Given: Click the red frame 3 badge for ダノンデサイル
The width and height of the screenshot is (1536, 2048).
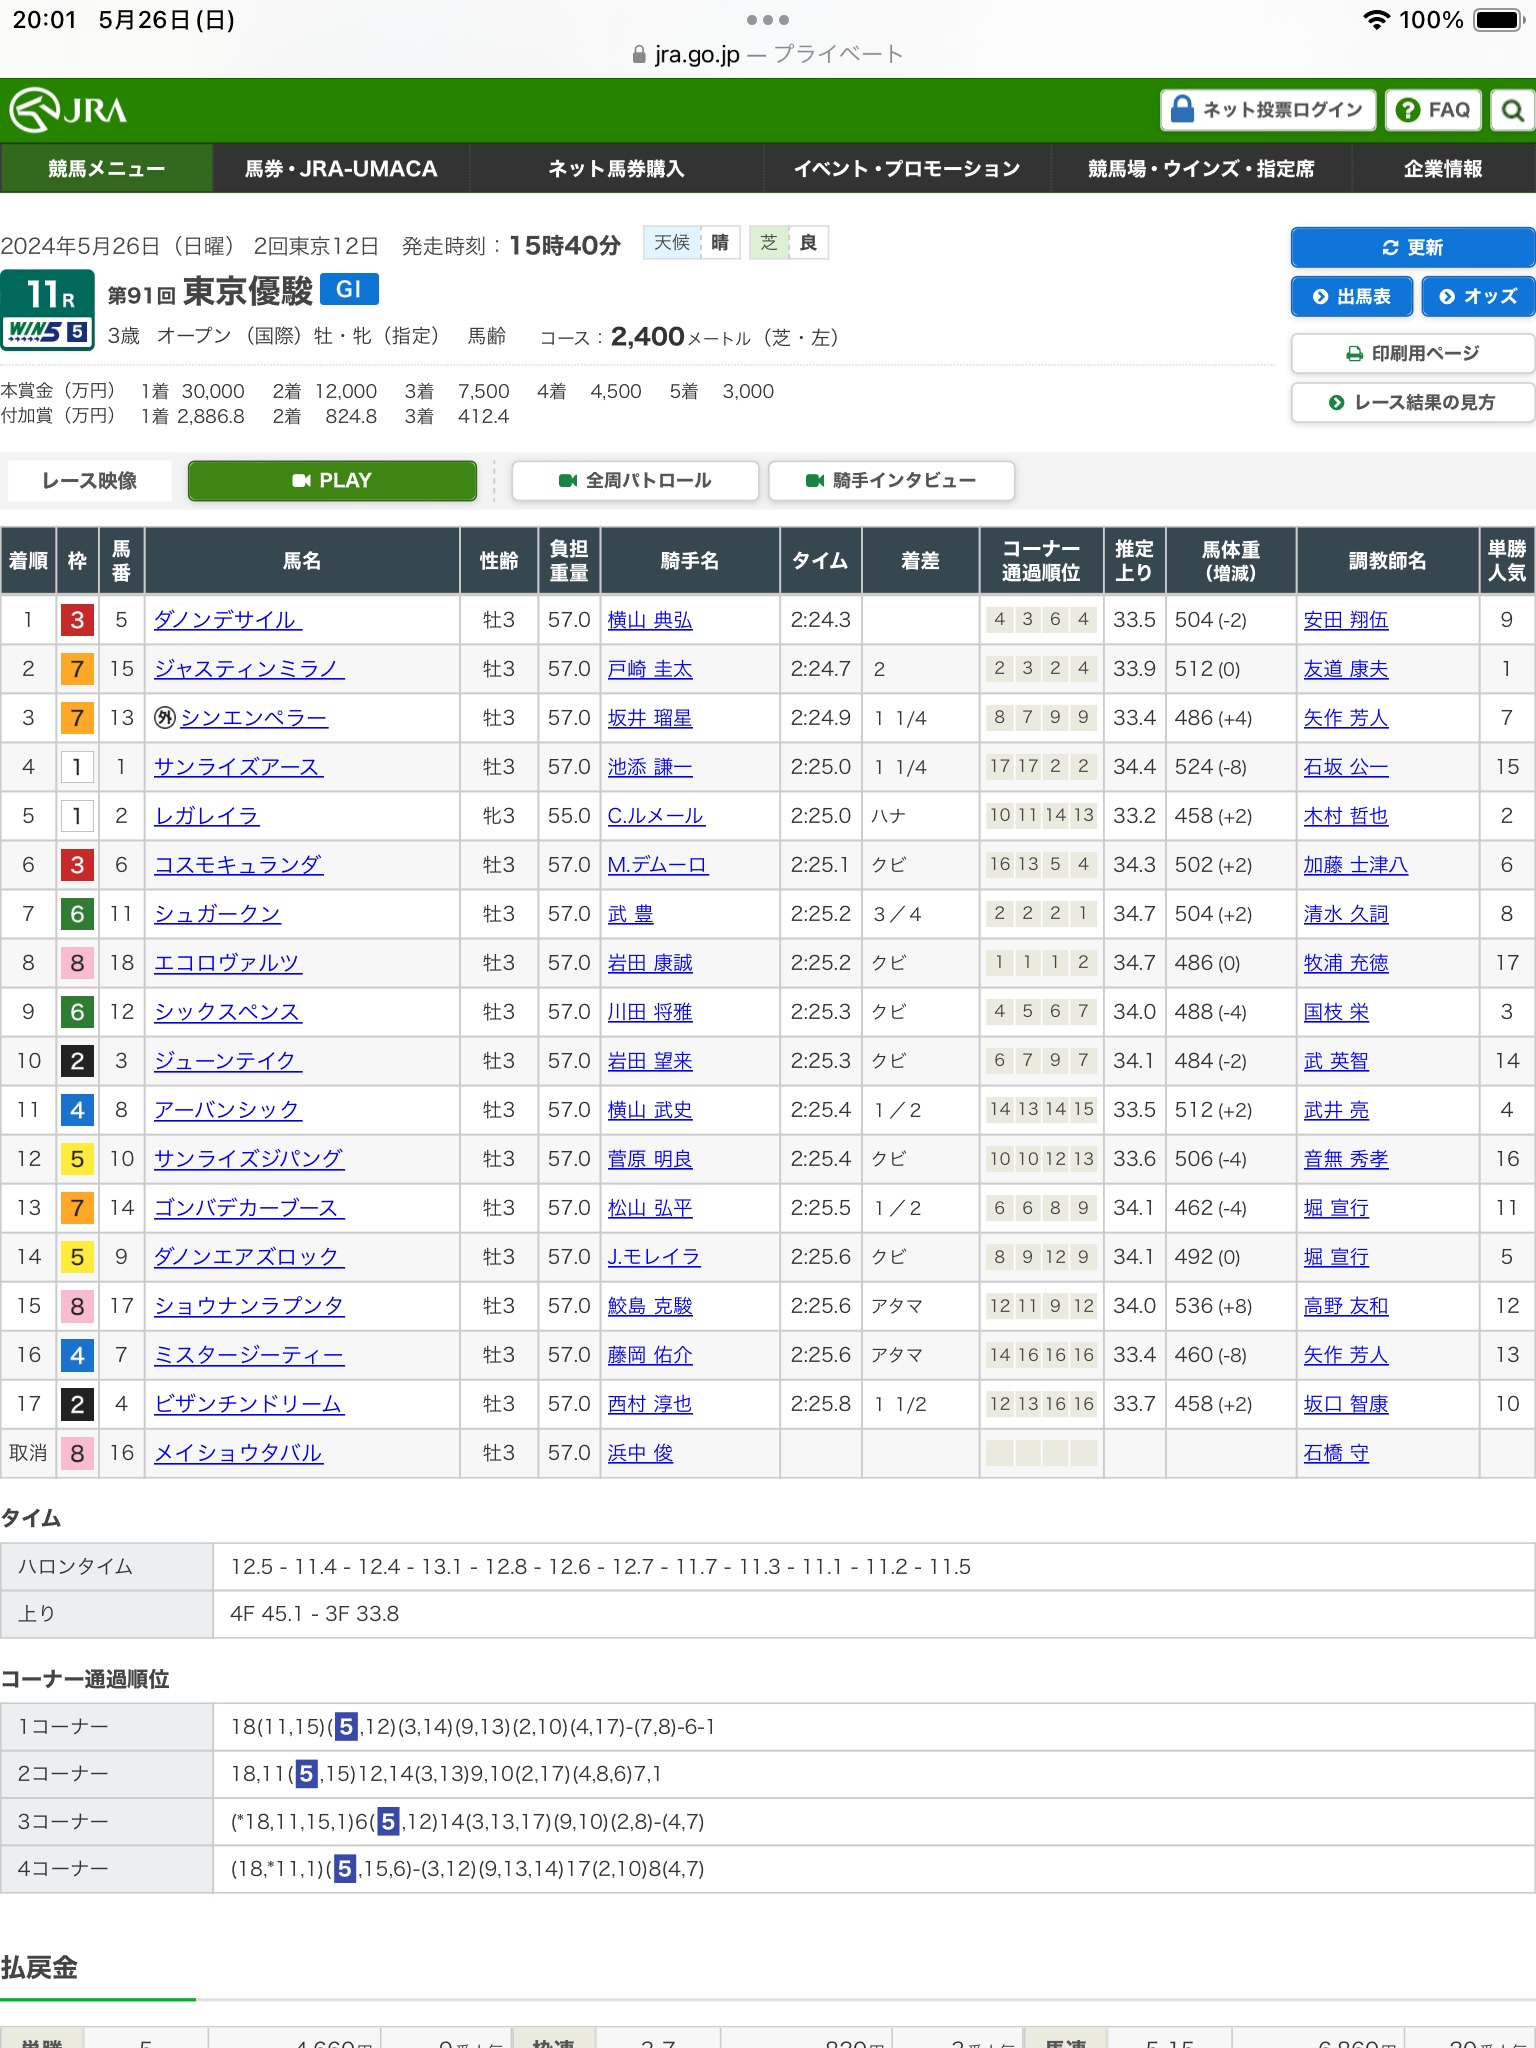Looking at the screenshot, I should tap(77, 620).
